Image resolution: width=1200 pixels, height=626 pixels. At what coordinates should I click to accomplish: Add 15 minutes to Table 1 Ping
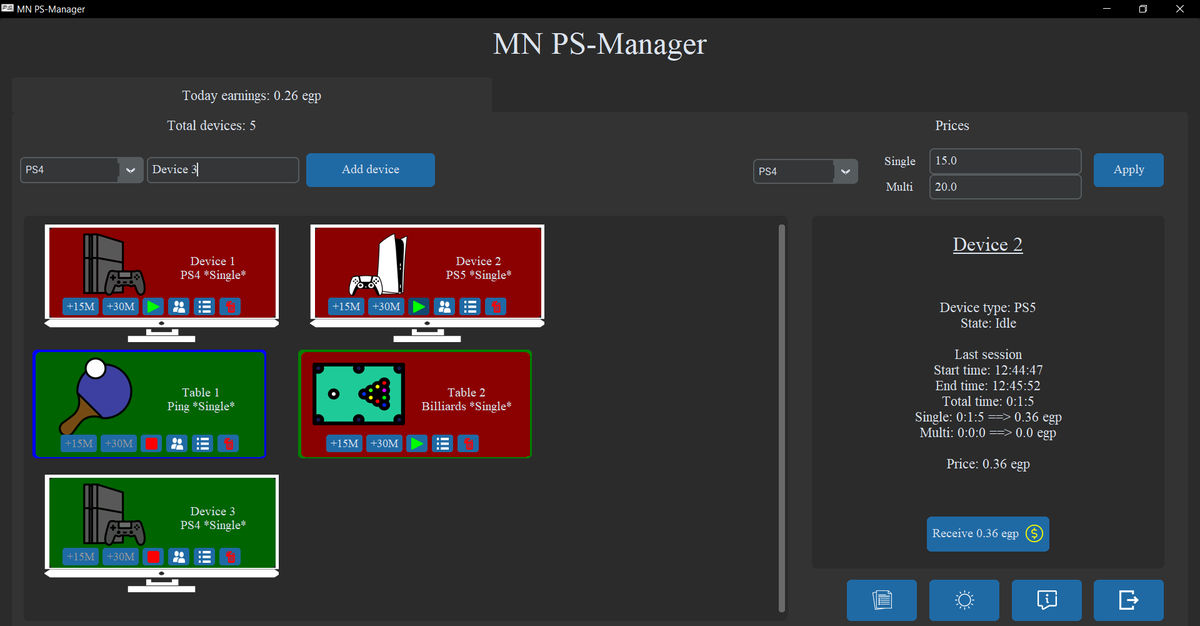[x=79, y=443]
